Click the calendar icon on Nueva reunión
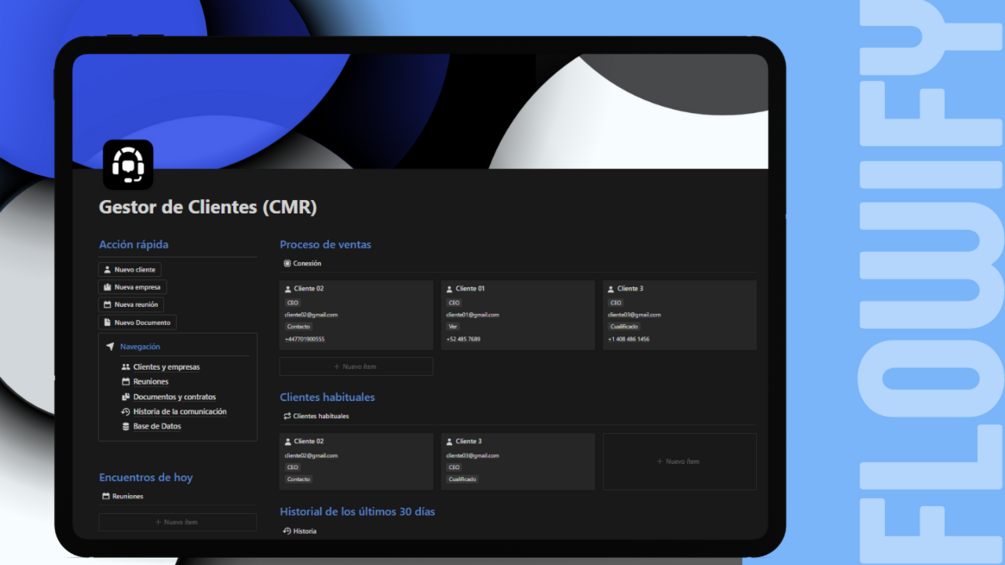The width and height of the screenshot is (1005, 565). 107,305
